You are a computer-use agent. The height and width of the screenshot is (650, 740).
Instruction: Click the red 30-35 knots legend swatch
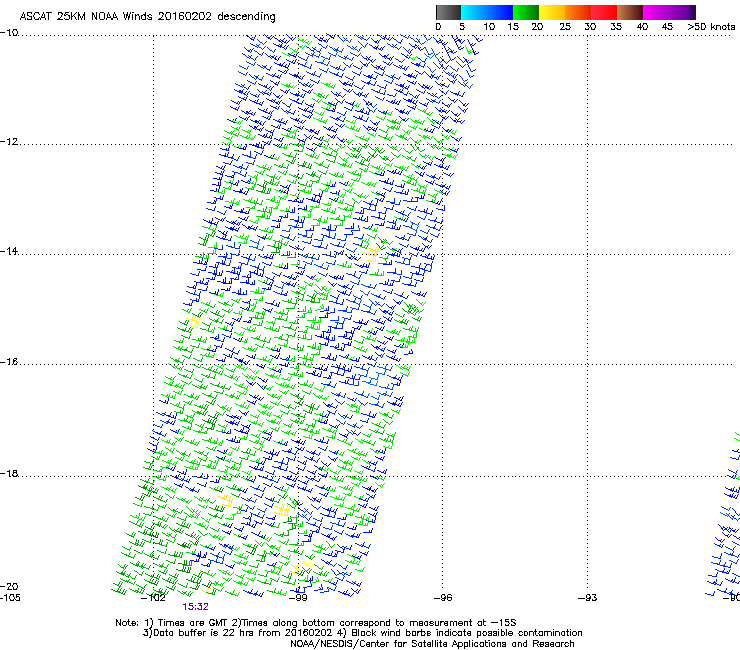tap(604, 12)
